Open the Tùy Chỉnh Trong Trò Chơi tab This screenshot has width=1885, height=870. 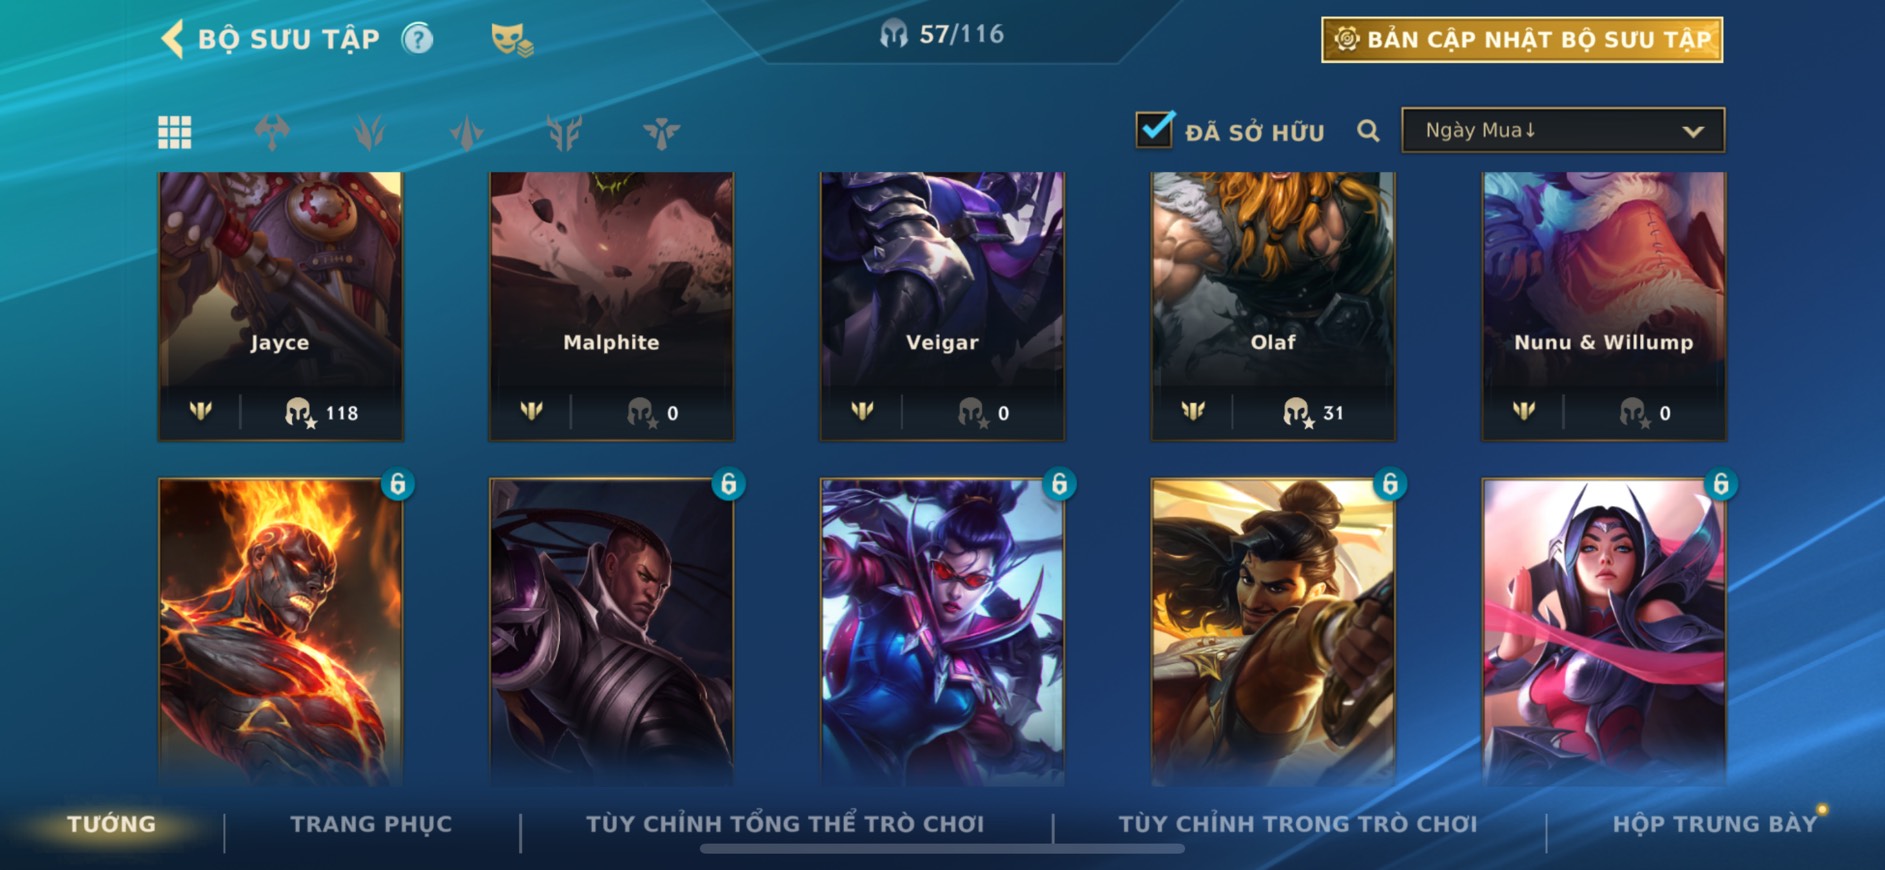(1298, 824)
